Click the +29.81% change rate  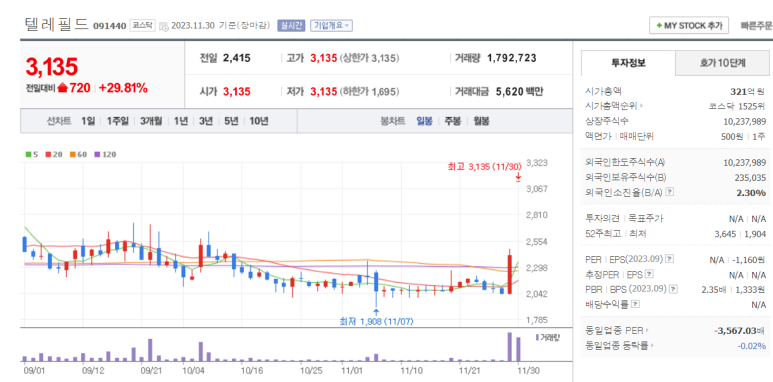point(123,88)
